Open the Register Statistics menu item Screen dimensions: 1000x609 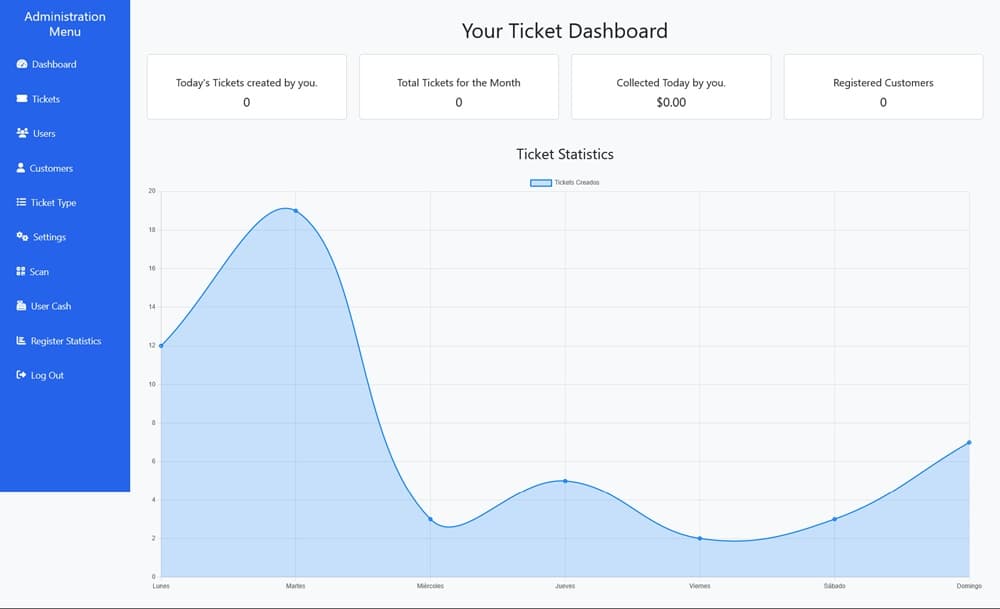point(66,341)
